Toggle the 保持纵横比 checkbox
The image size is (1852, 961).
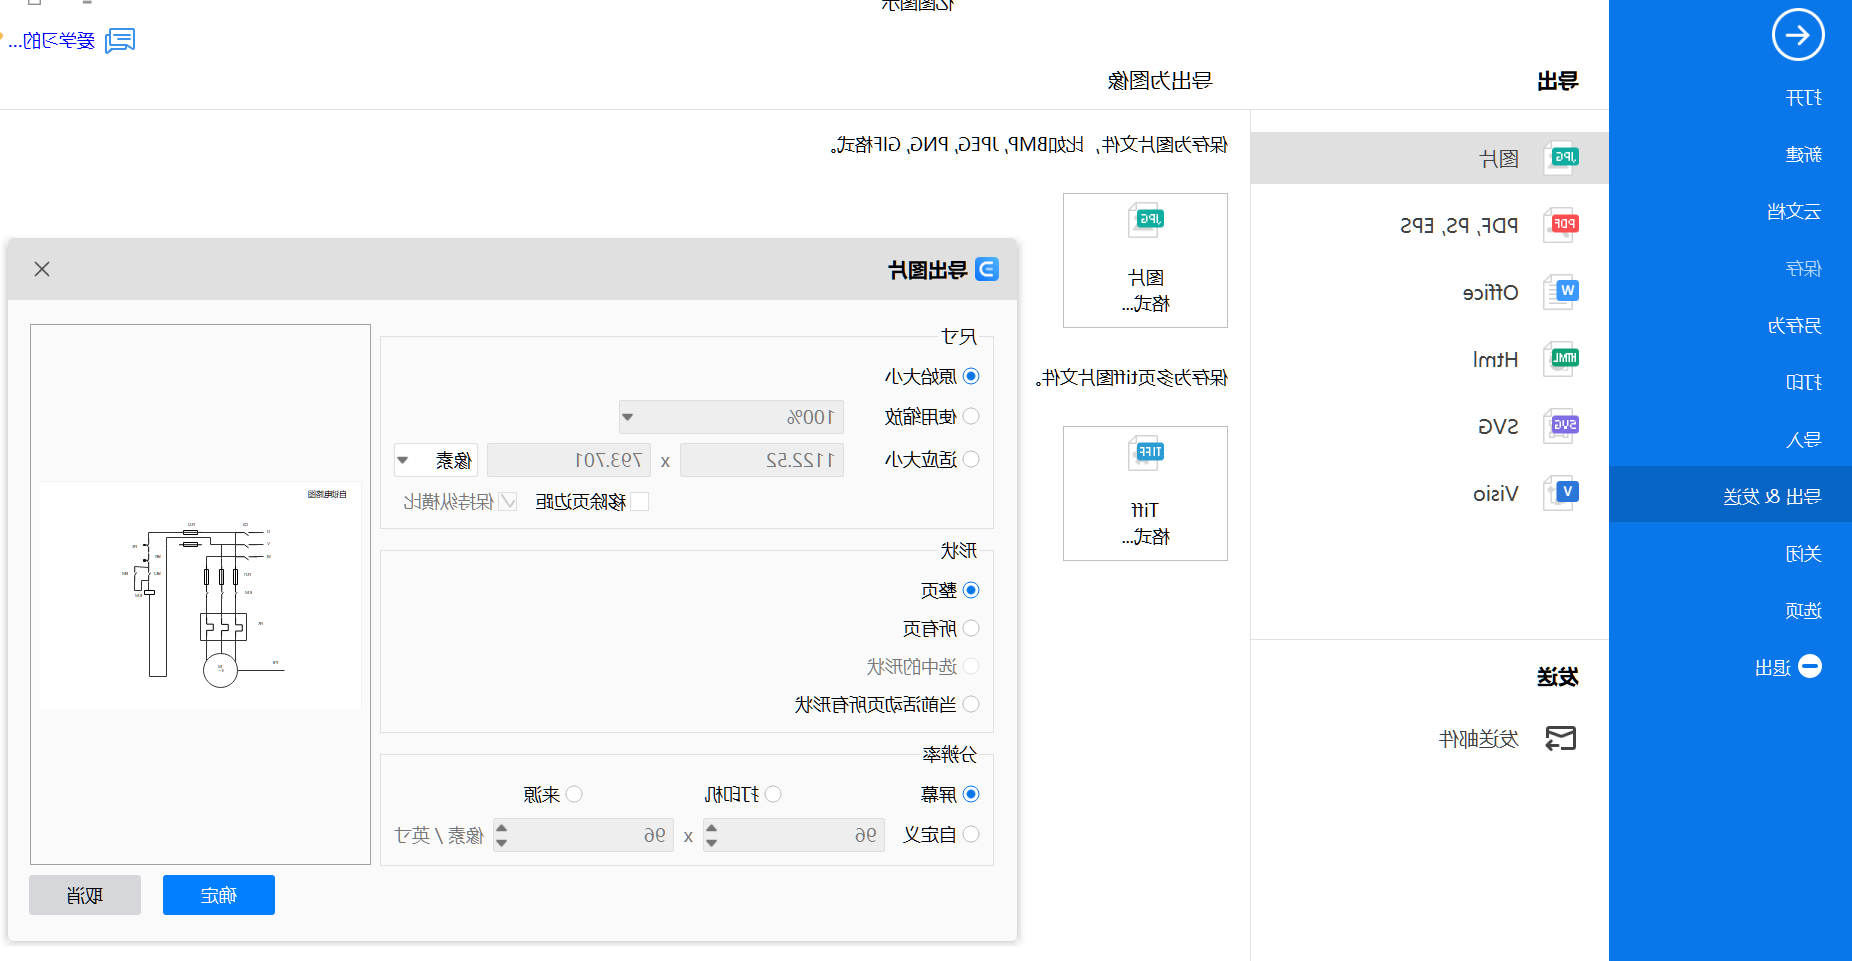click(508, 501)
